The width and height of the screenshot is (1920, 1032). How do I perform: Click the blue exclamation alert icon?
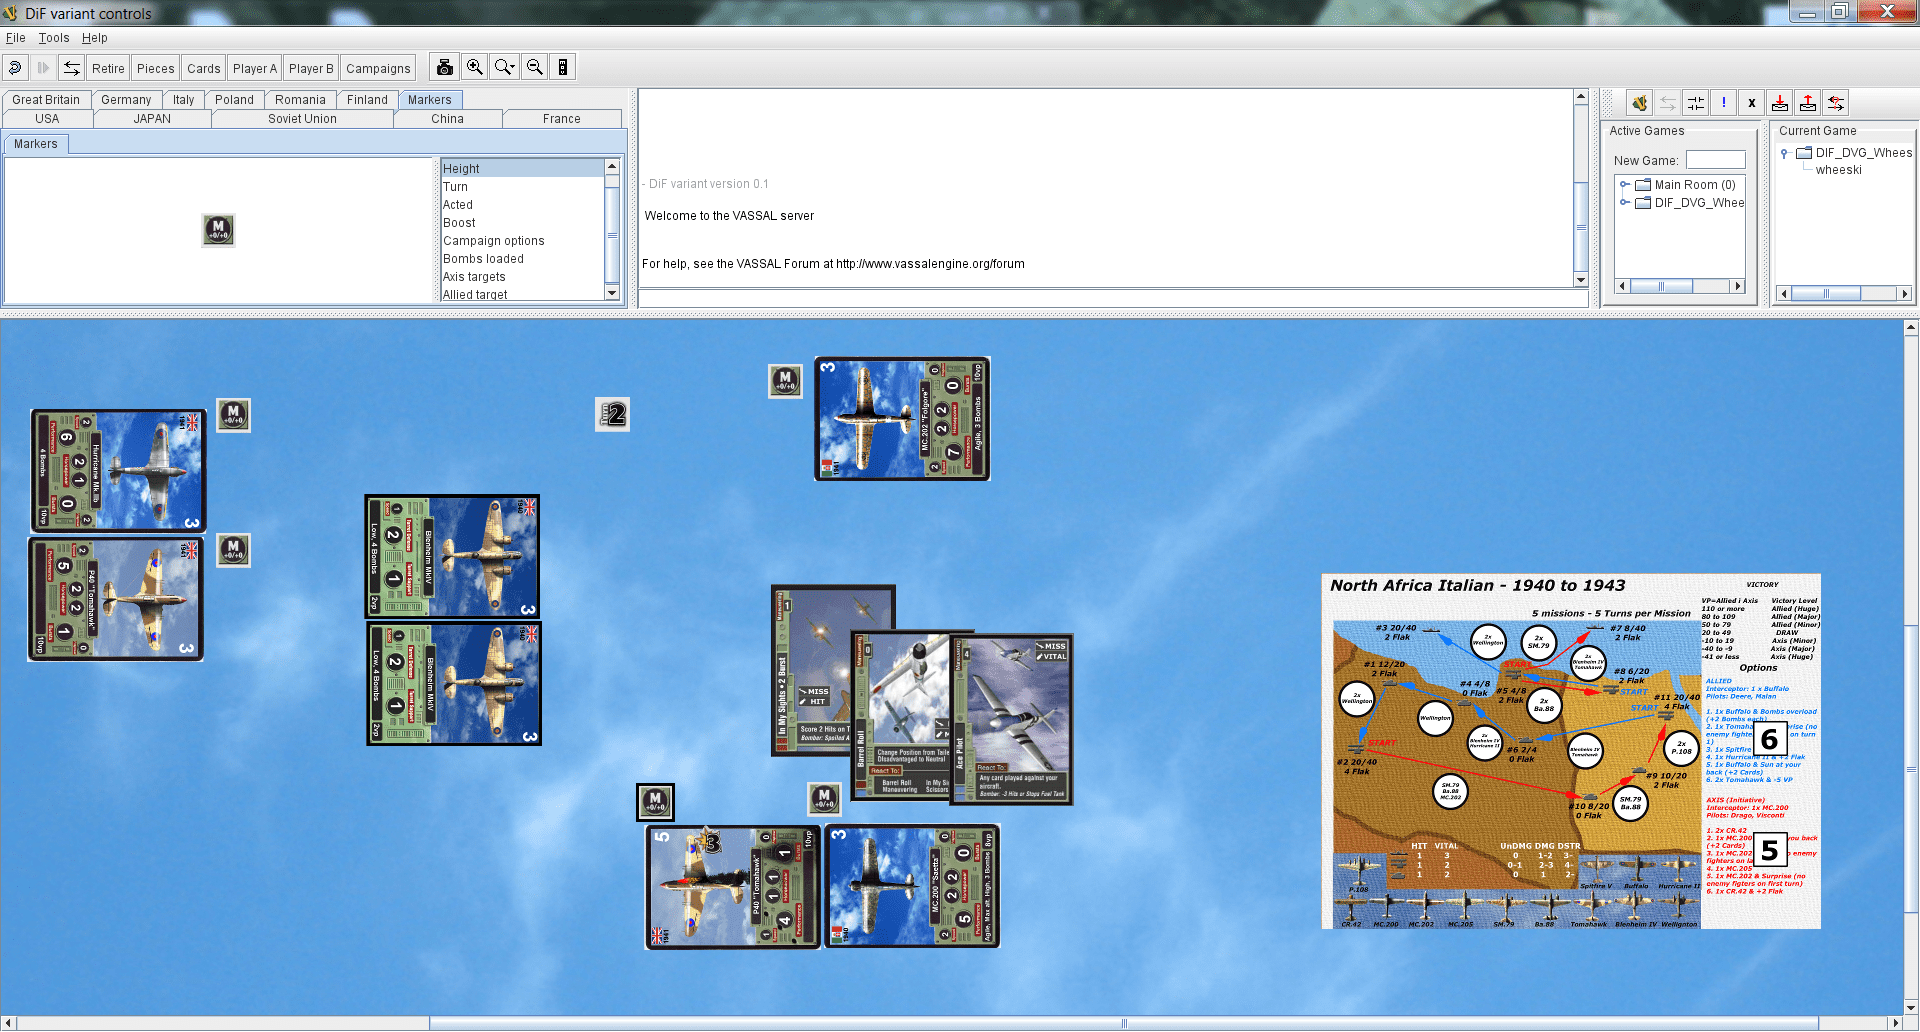coord(1723,102)
